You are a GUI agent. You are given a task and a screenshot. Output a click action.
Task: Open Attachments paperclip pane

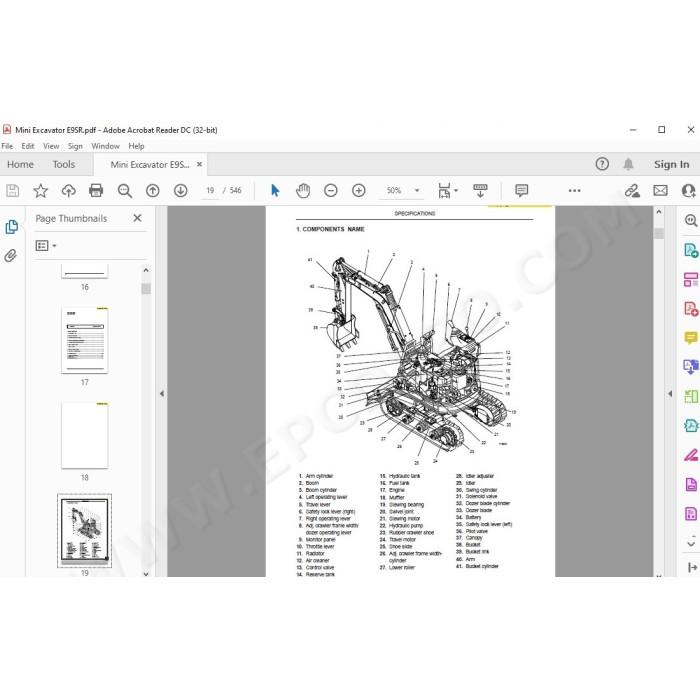[x=11, y=256]
